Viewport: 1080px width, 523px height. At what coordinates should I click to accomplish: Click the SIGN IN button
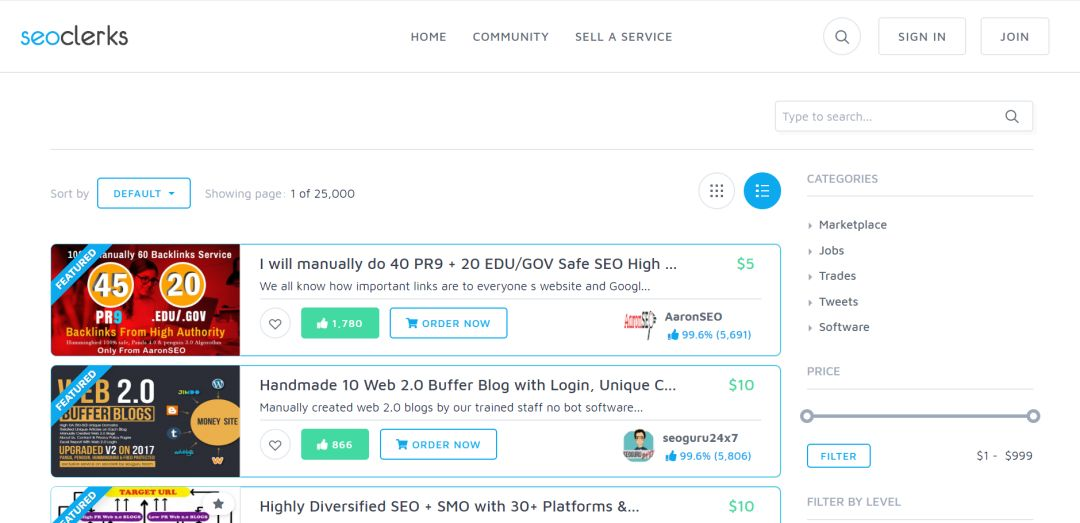922,37
